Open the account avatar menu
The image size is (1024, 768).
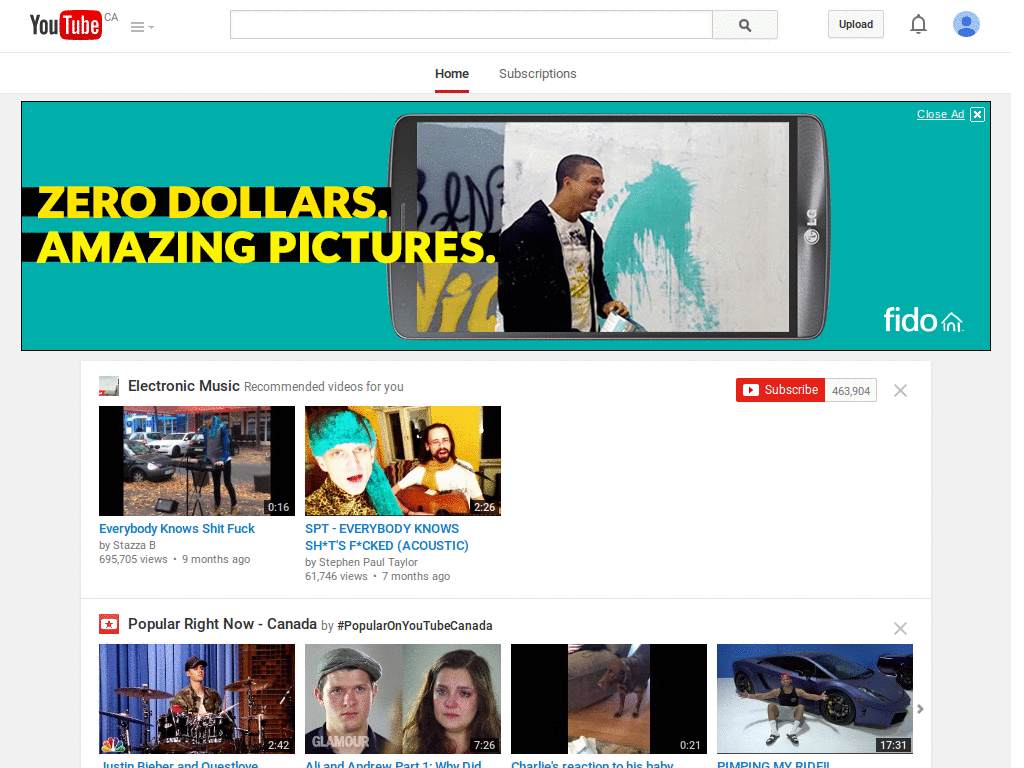click(x=966, y=24)
